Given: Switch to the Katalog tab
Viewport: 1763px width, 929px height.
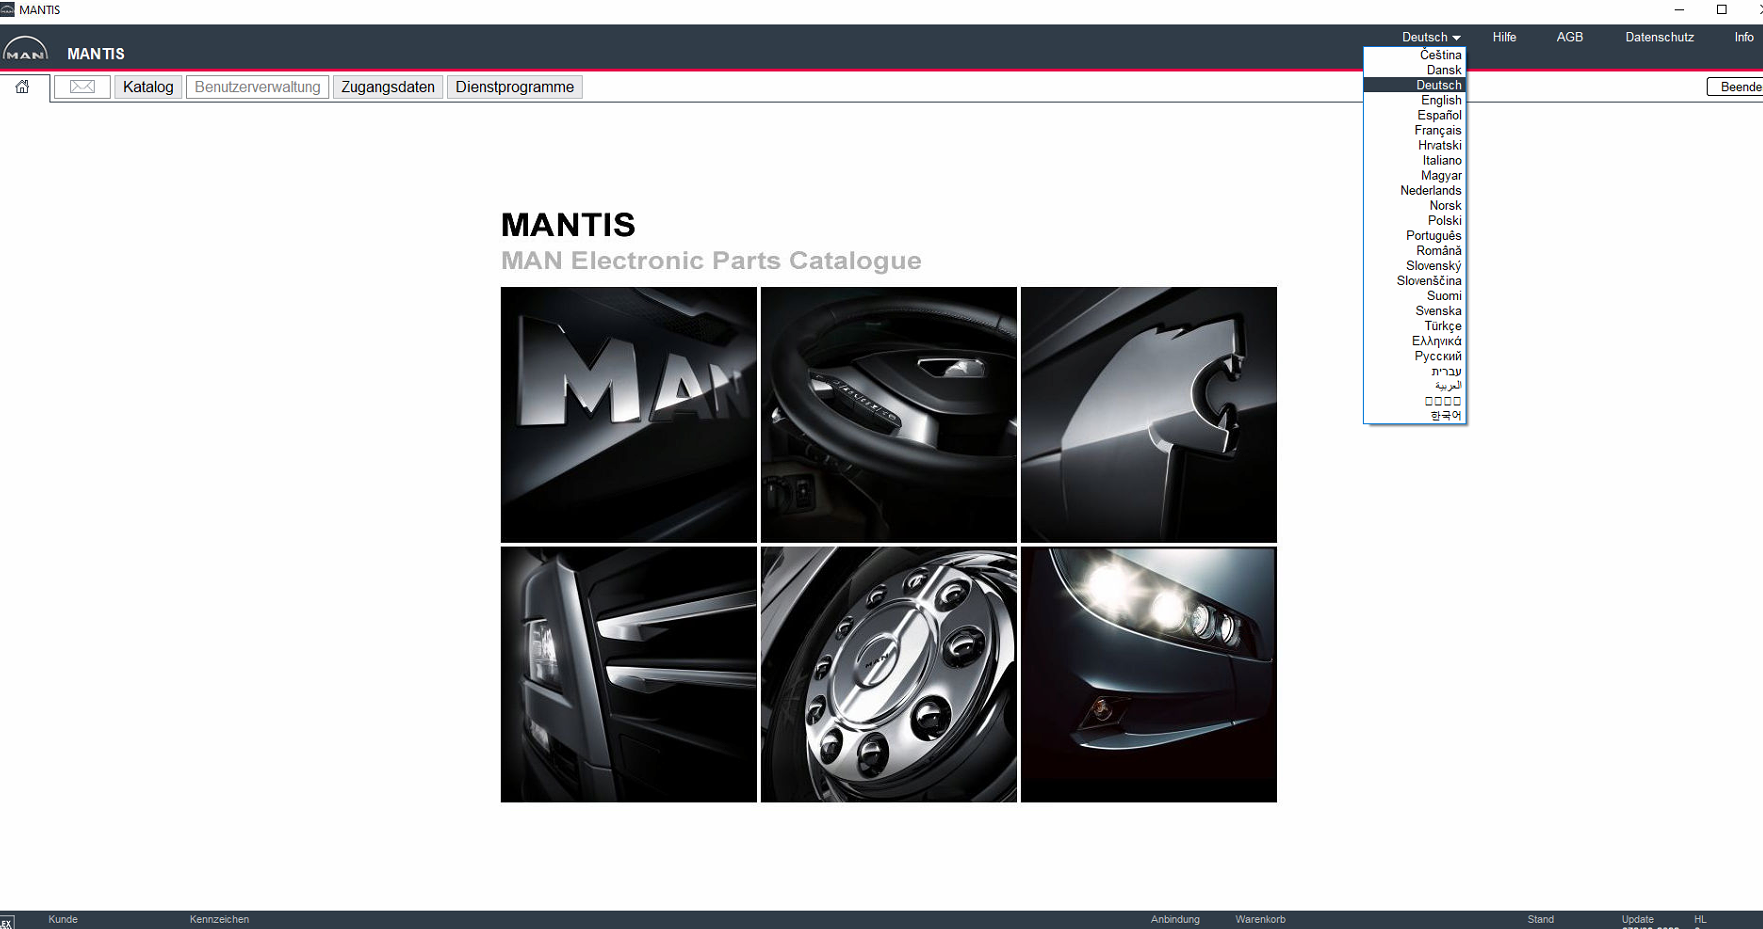Looking at the screenshot, I should (x=147, y=87).
